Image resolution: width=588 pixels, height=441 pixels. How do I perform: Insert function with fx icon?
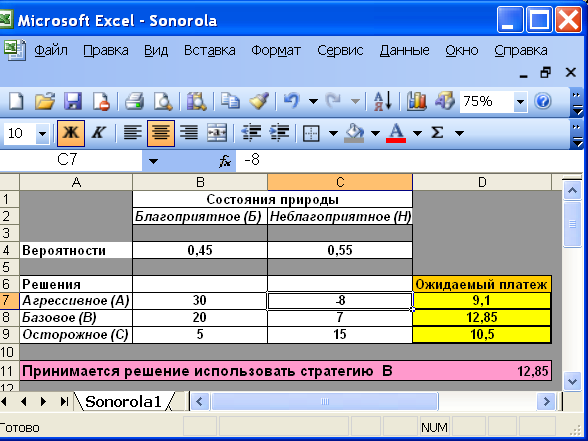click(x=225, y=161)
